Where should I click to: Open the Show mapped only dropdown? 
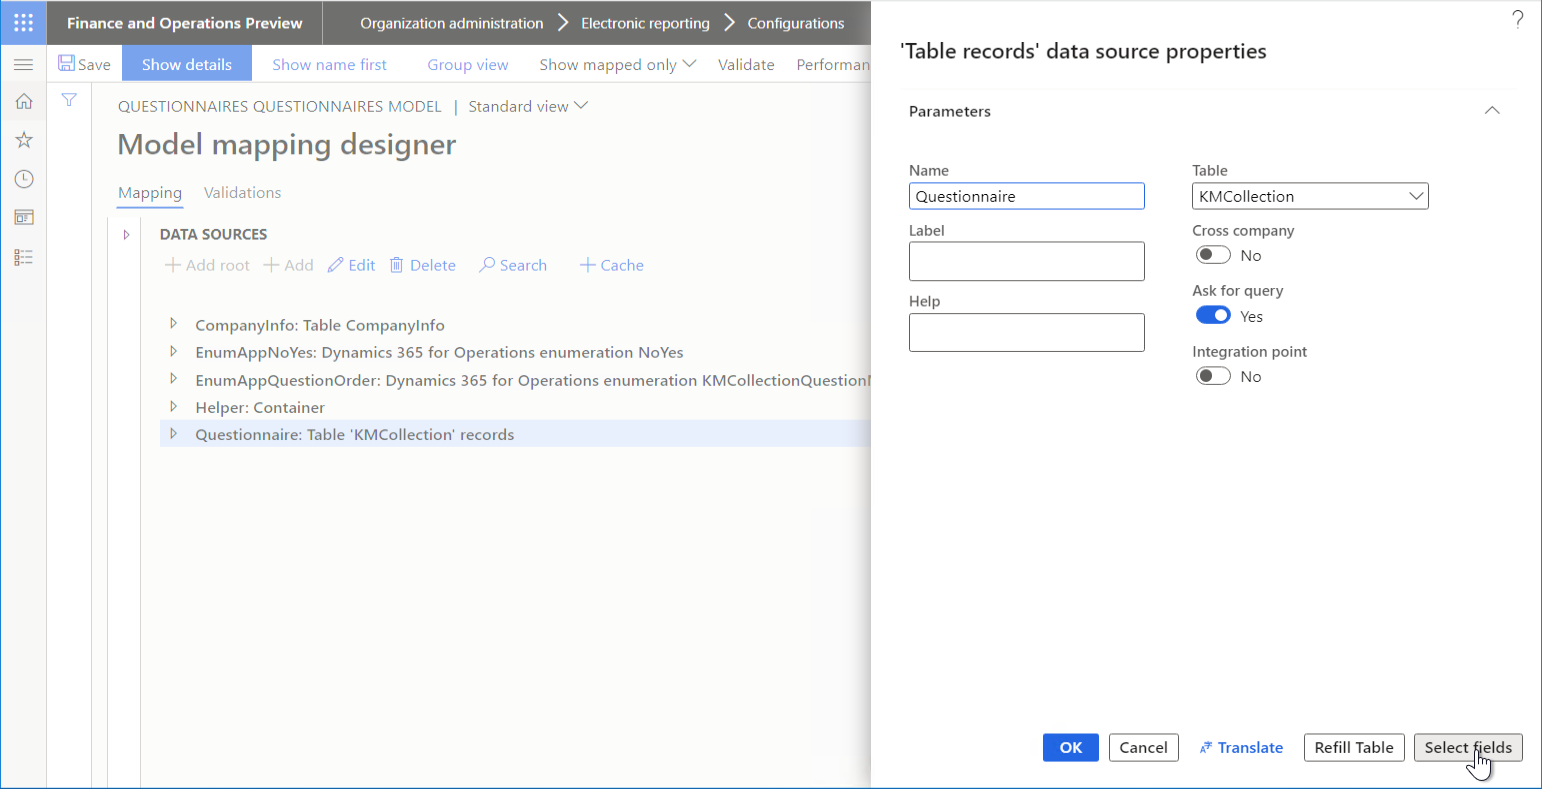click(690, 63)
